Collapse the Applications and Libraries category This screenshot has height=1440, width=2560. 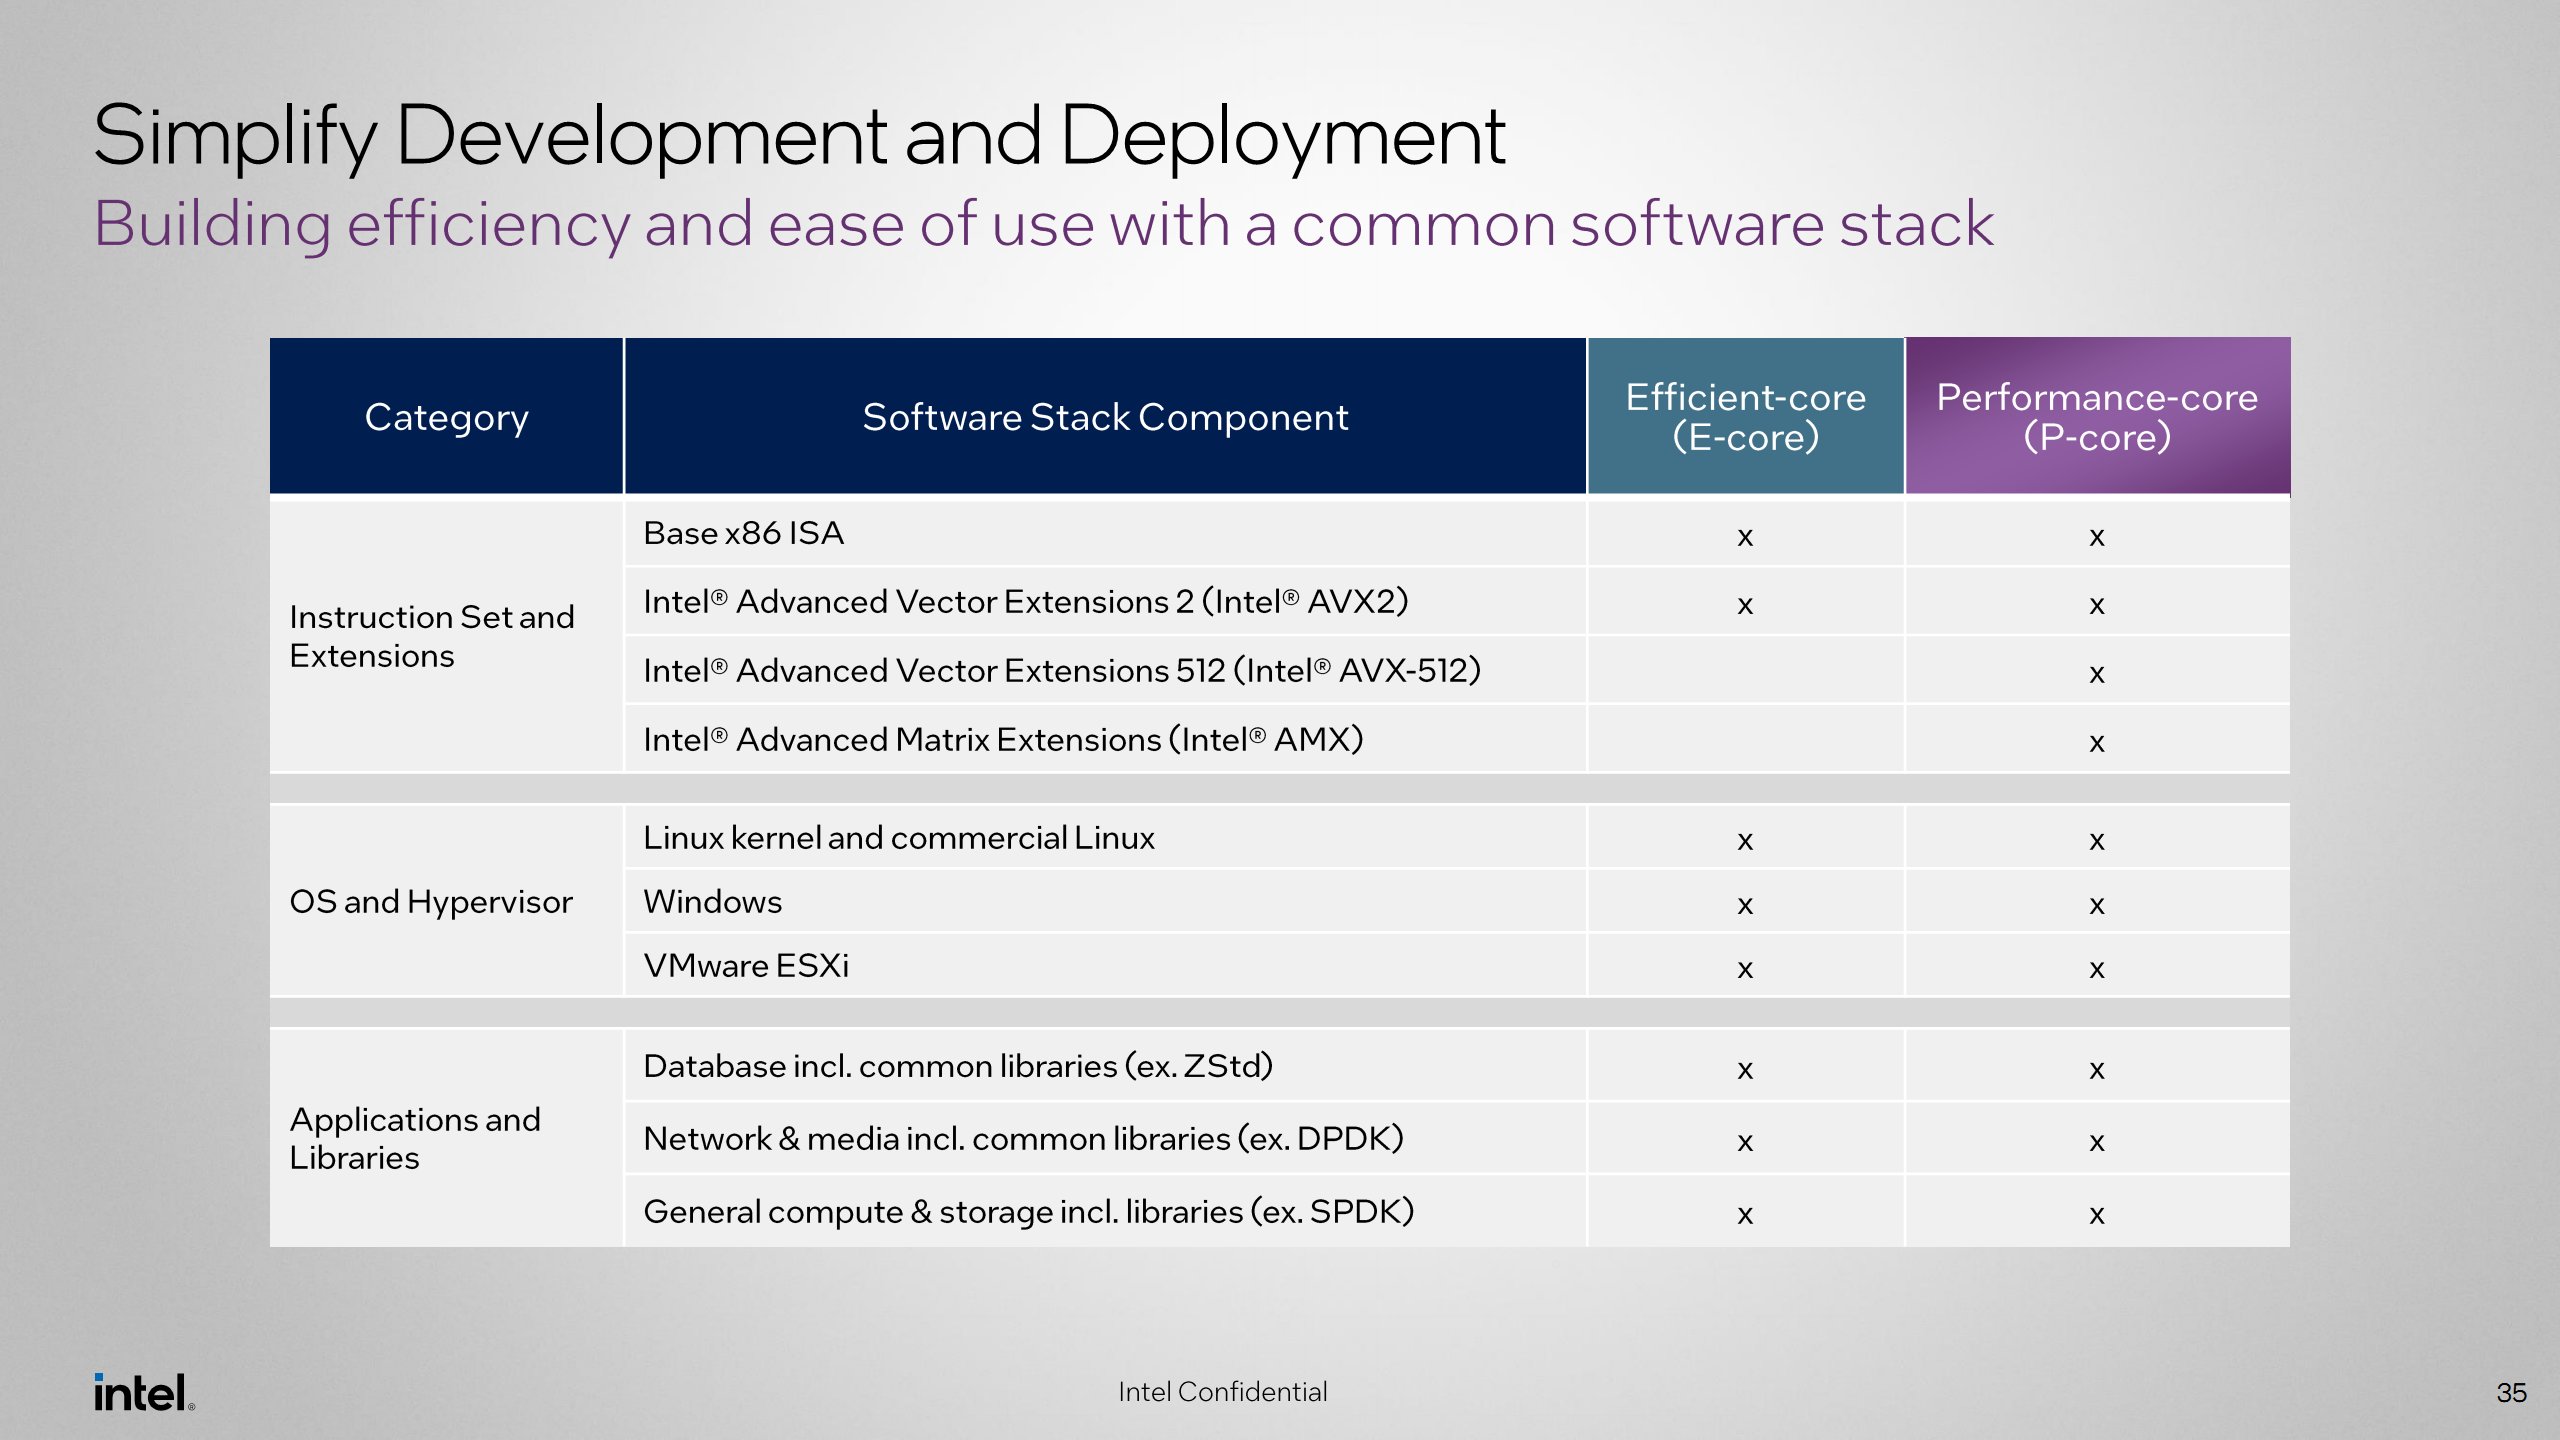415,1138
